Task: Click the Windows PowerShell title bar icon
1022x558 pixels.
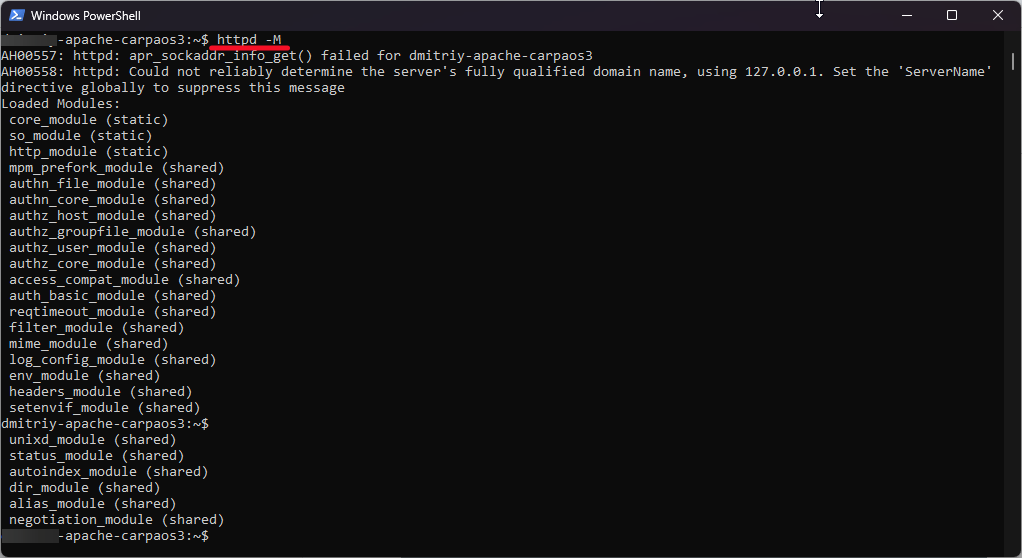Action: point(15,16)
